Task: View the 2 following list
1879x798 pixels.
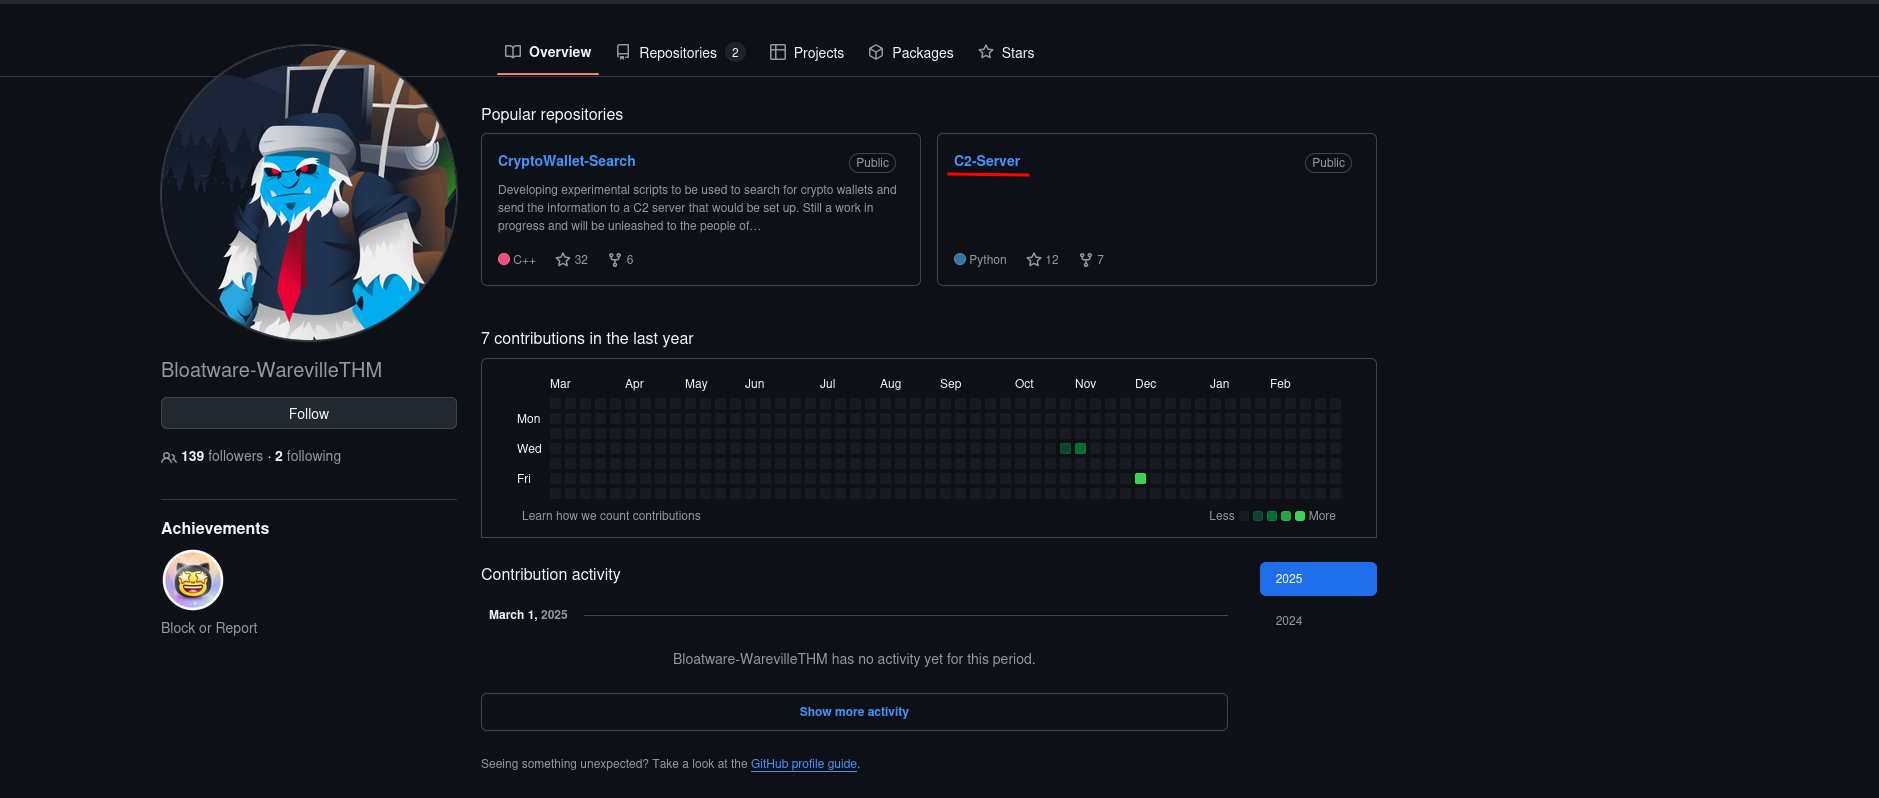Action: (308, 456)
